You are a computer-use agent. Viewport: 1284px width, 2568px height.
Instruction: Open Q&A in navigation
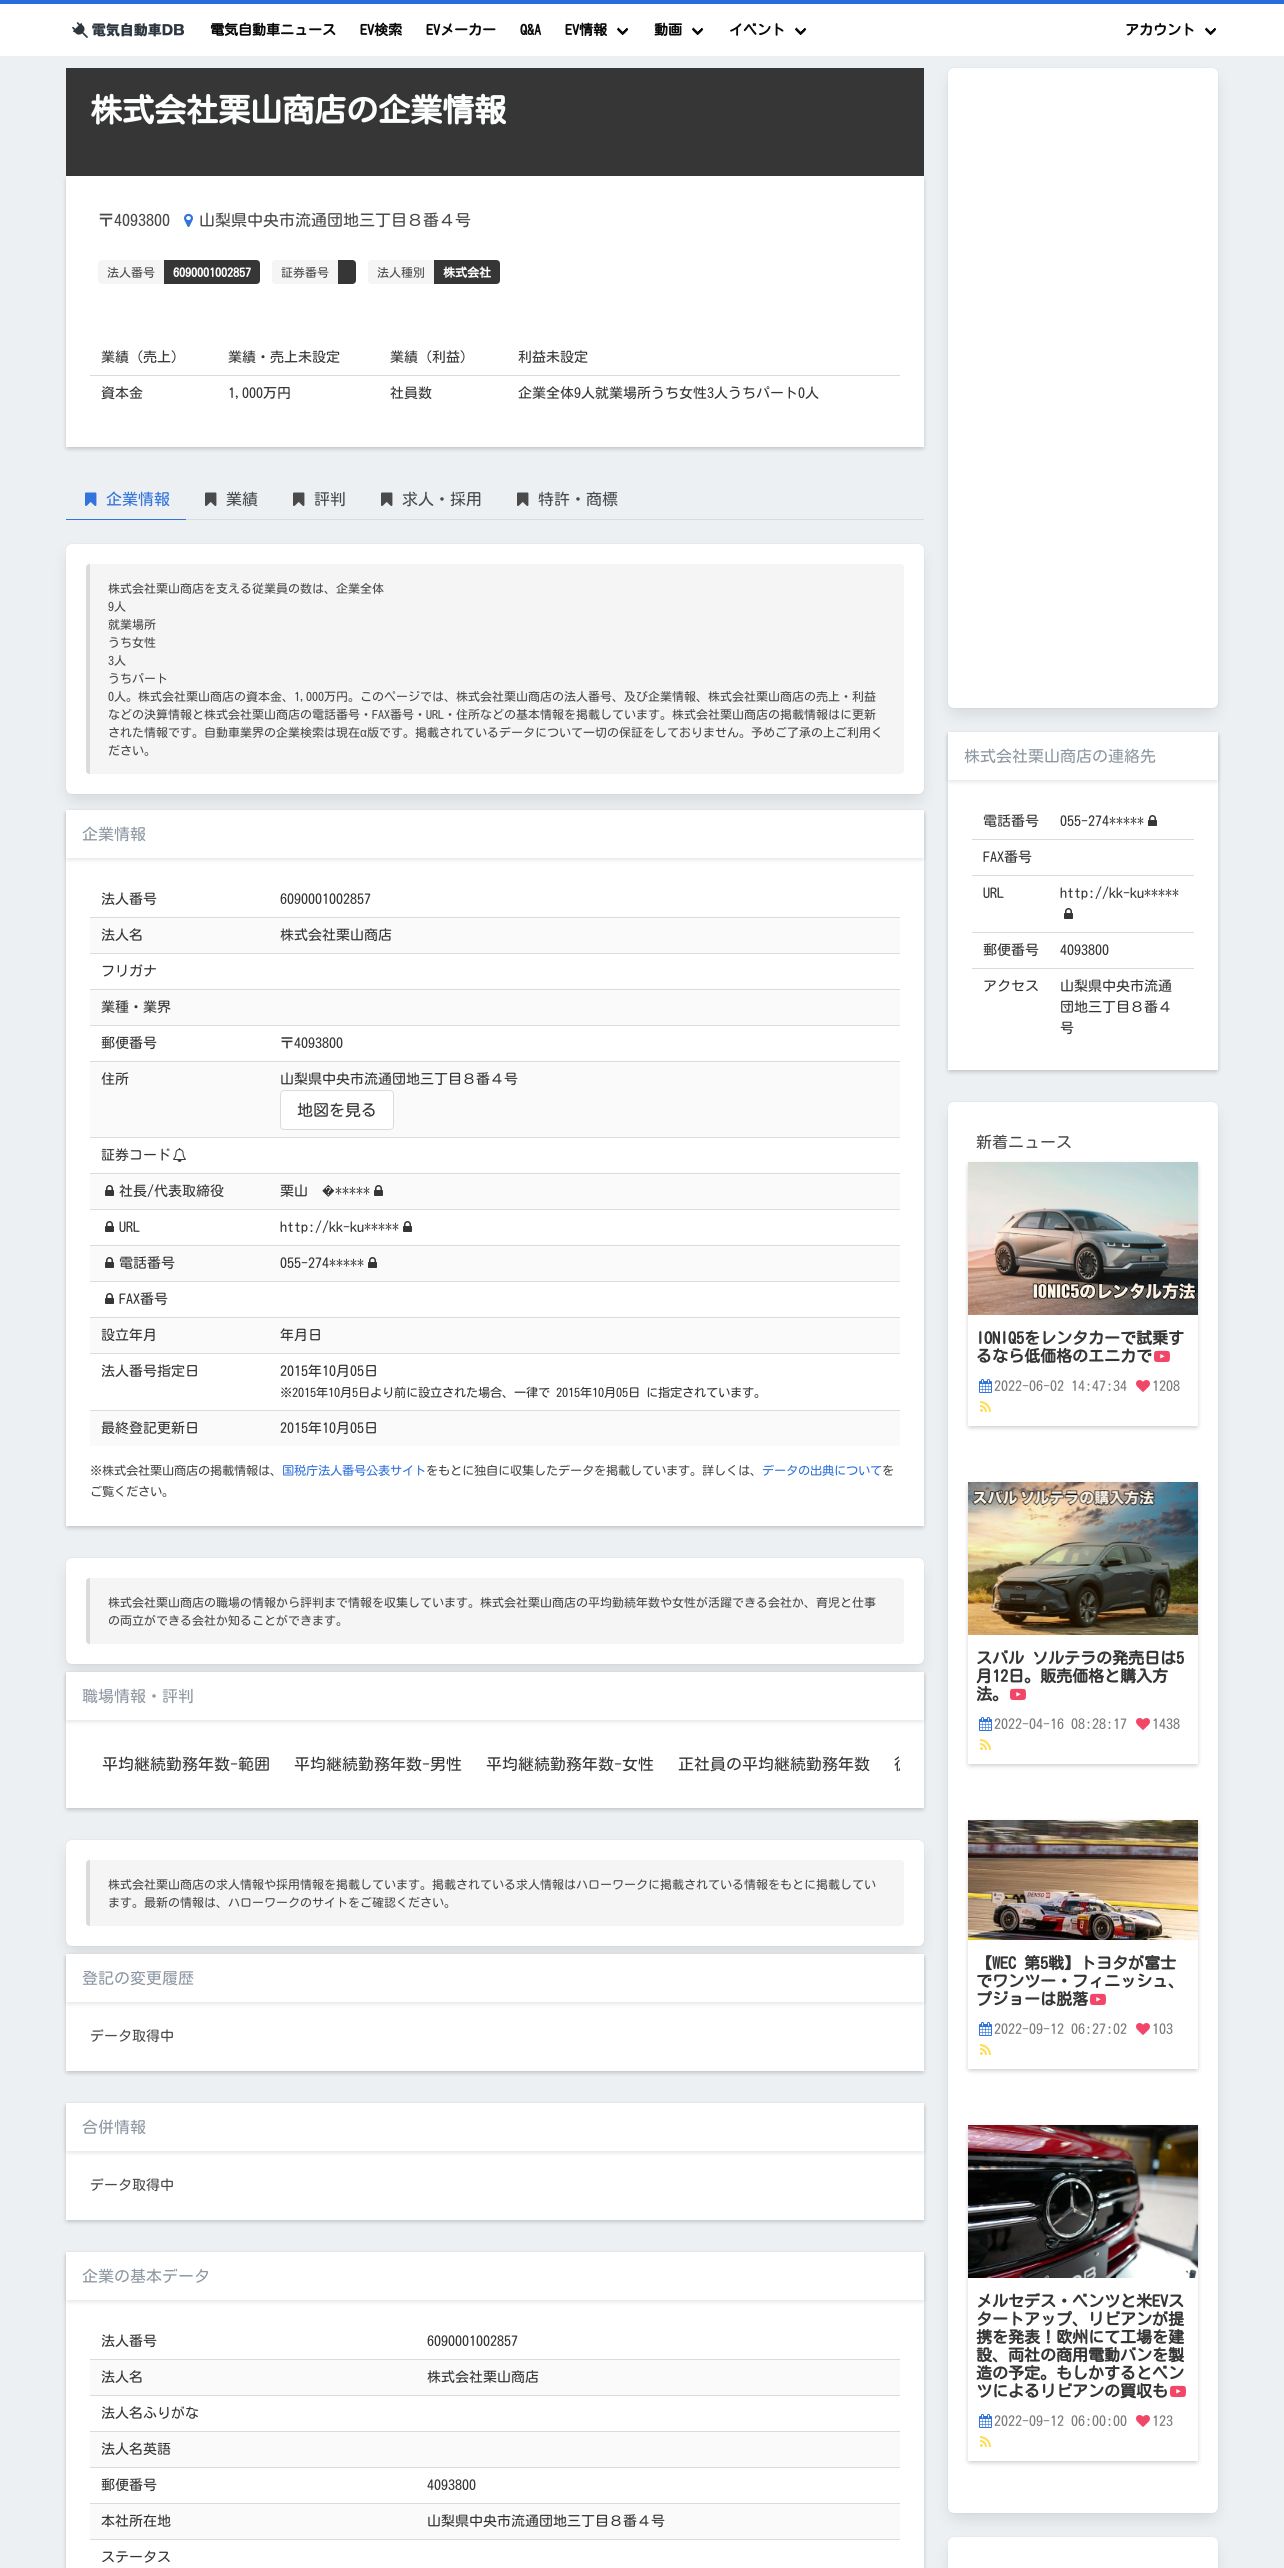(x=530, y=30)
